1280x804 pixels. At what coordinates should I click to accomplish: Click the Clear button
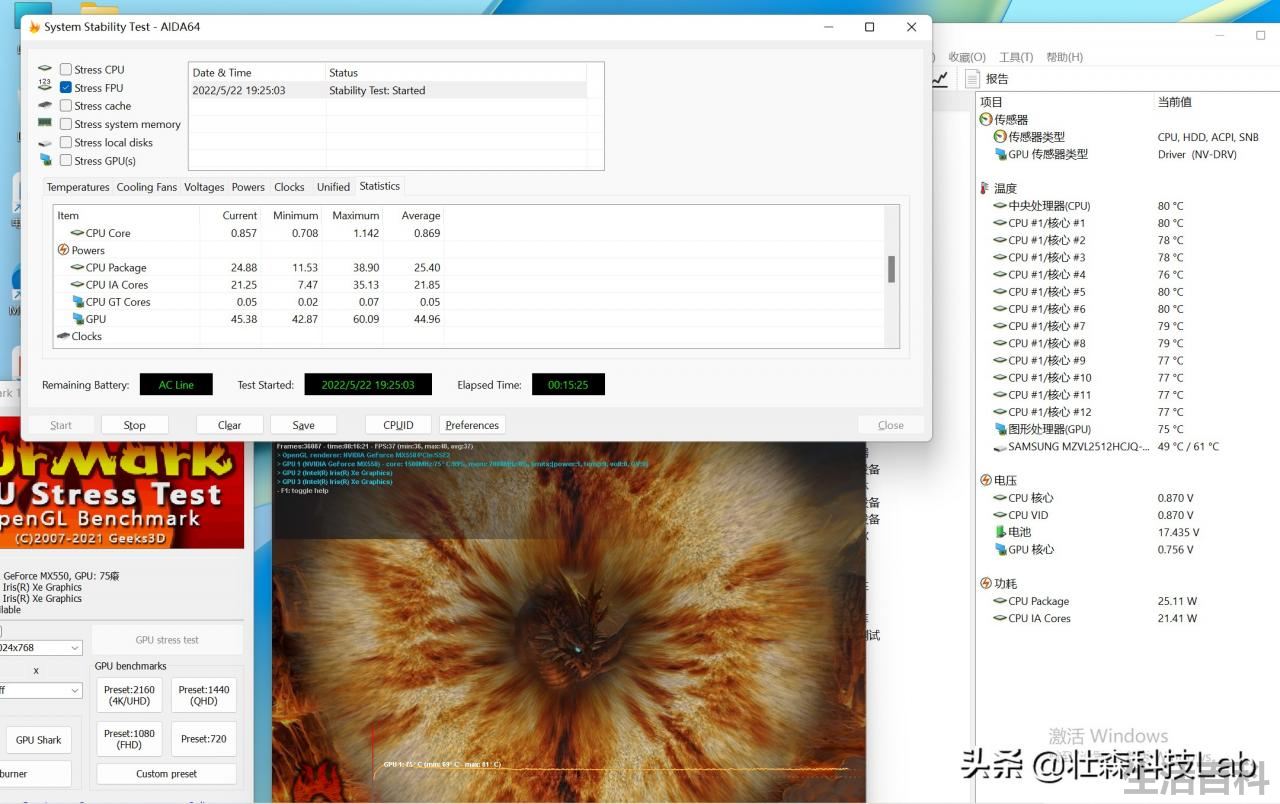(230, 425)
